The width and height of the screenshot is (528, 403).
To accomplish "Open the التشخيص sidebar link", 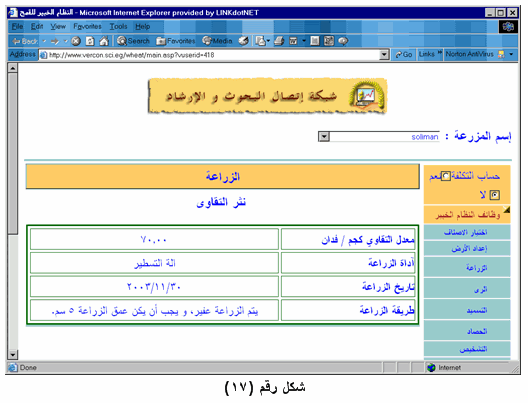I will 467,349.
